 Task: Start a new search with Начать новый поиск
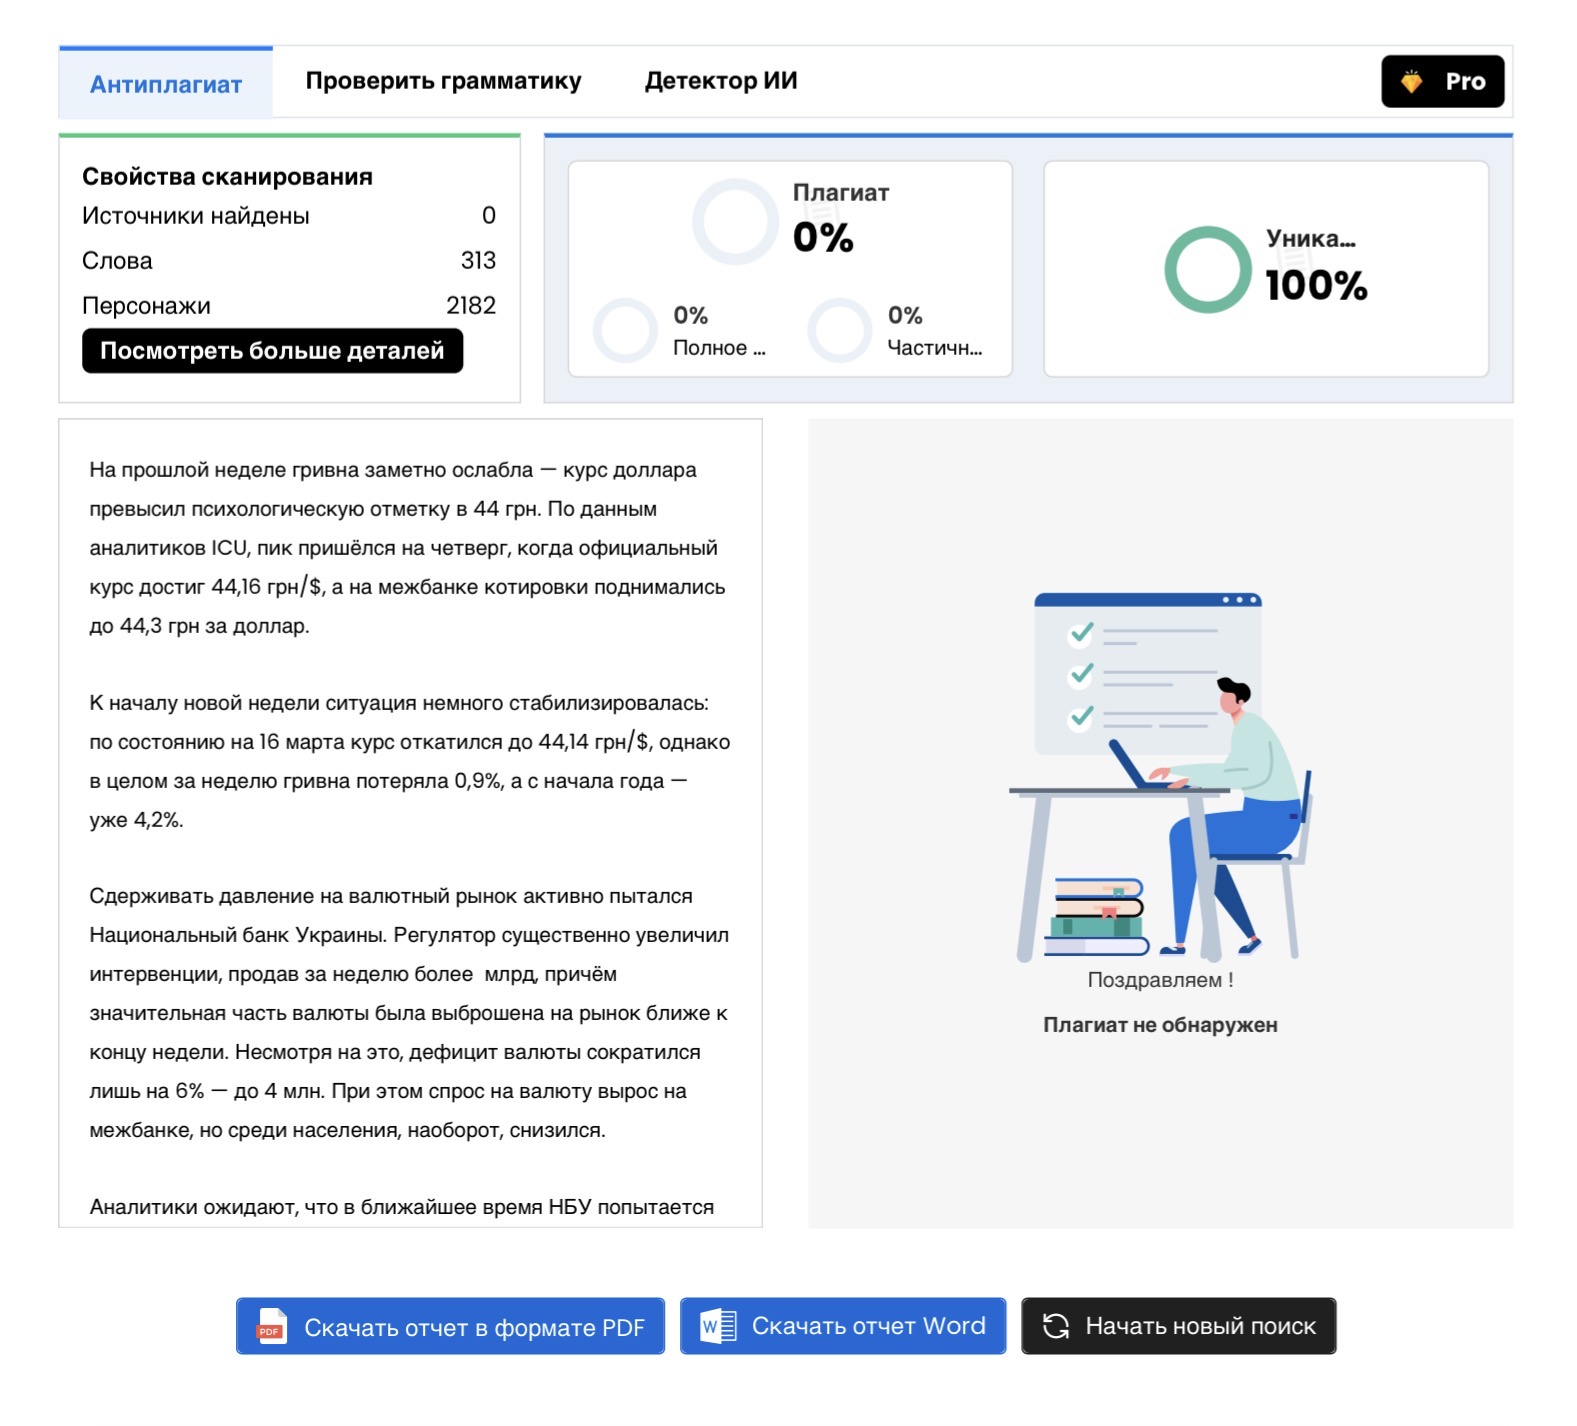[x=1178, y=1326]
